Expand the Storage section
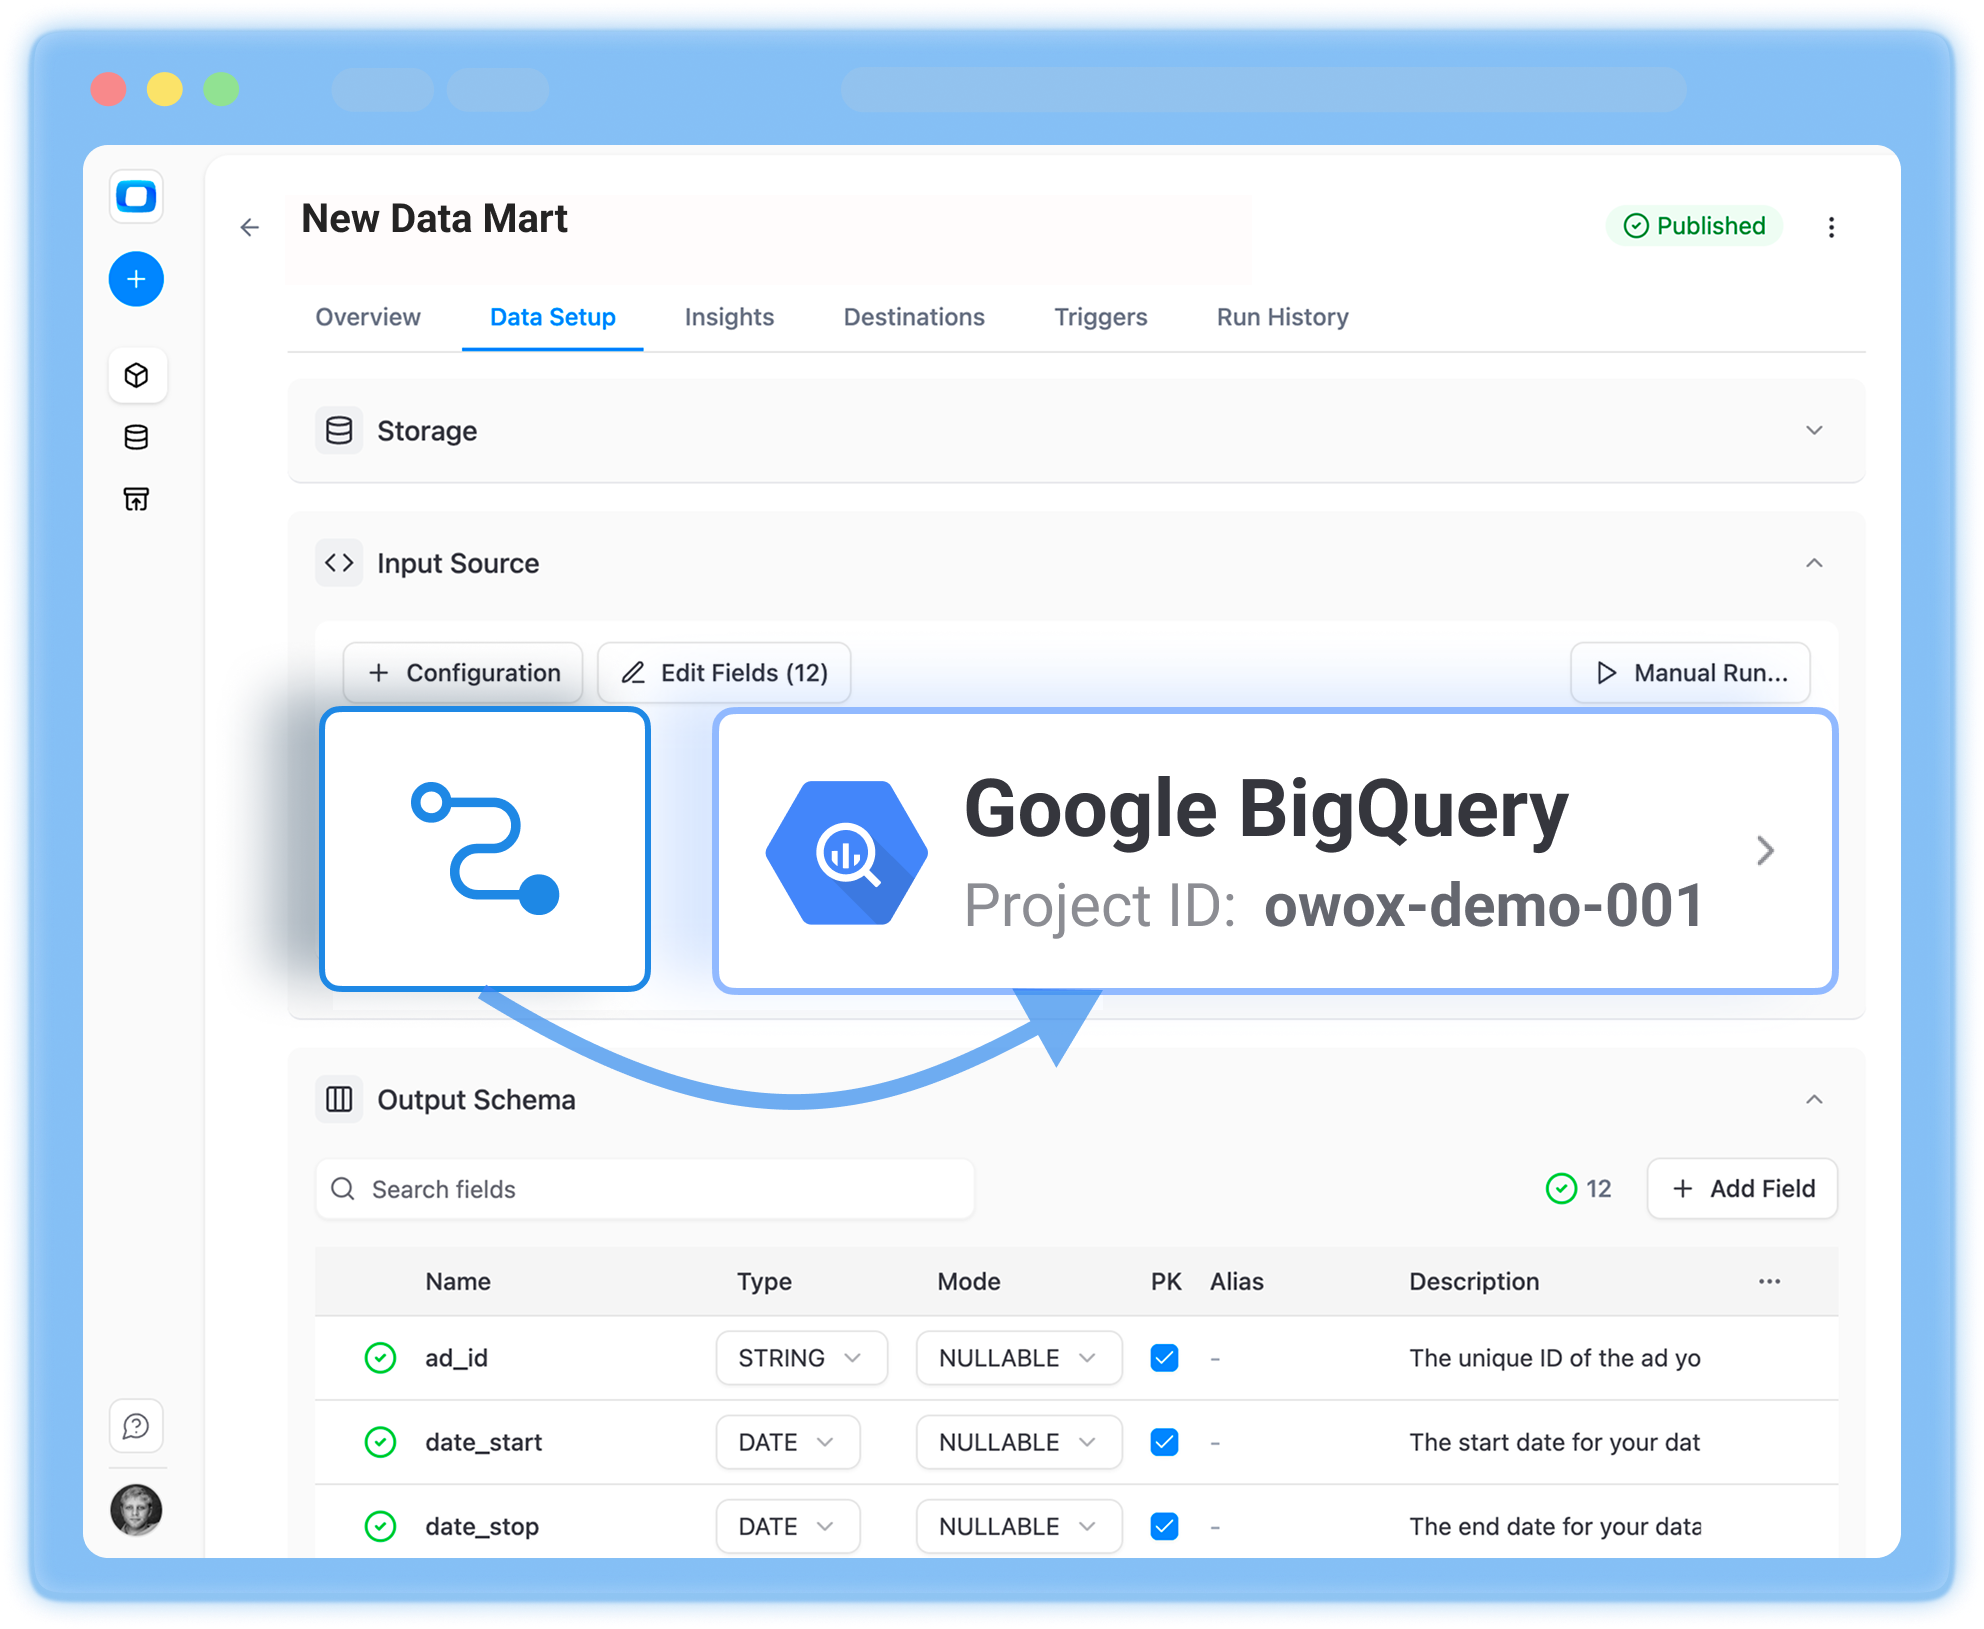Viewport: 1984px width, 1629px height. pos(1814,431)
